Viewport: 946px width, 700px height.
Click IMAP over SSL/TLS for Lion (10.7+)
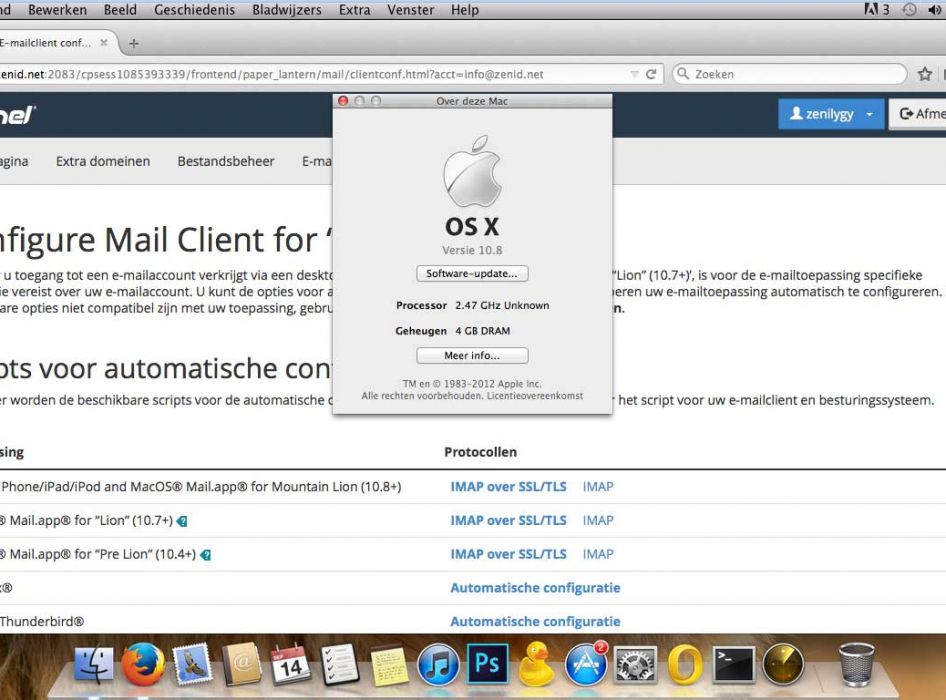click(509, 521)
